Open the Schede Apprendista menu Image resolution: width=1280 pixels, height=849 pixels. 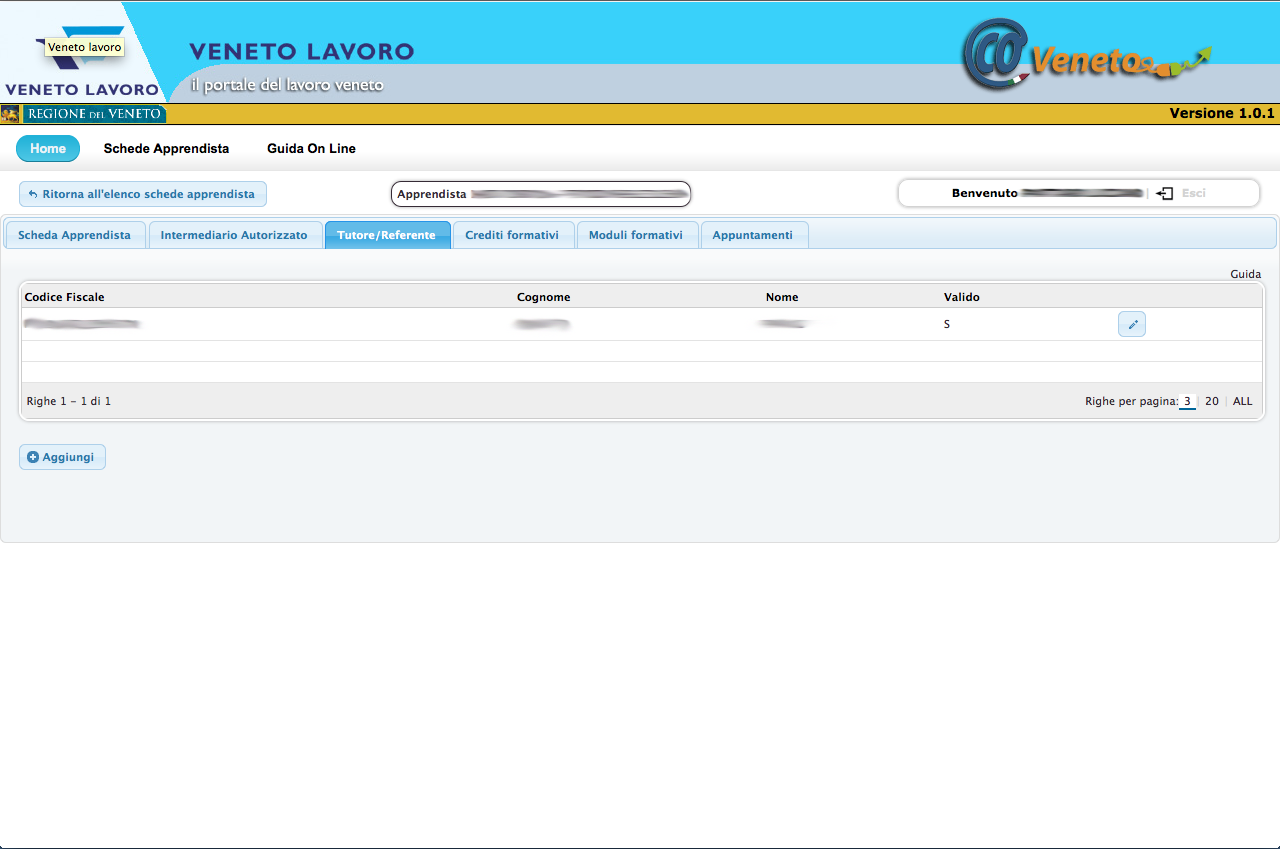pos(166,148)
